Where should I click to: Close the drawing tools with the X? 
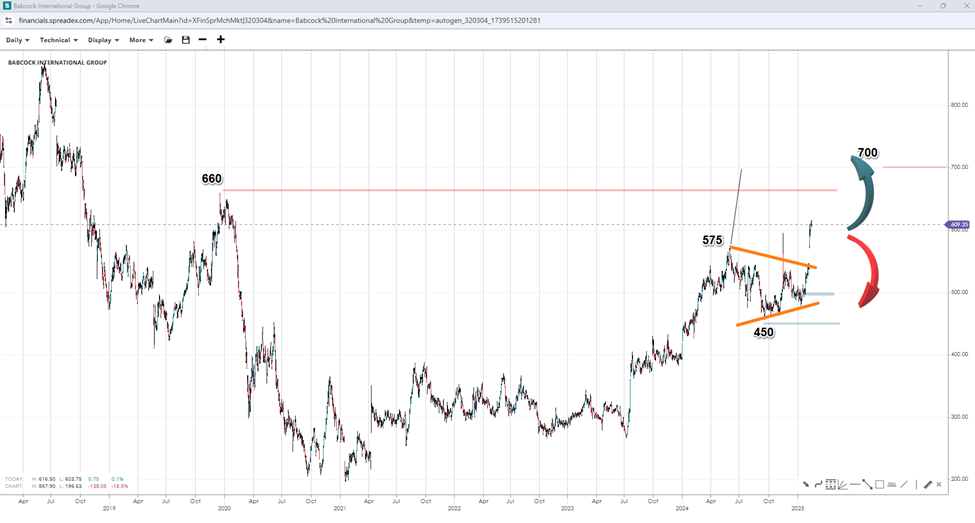pyautogui.click(x=939, y=484)
